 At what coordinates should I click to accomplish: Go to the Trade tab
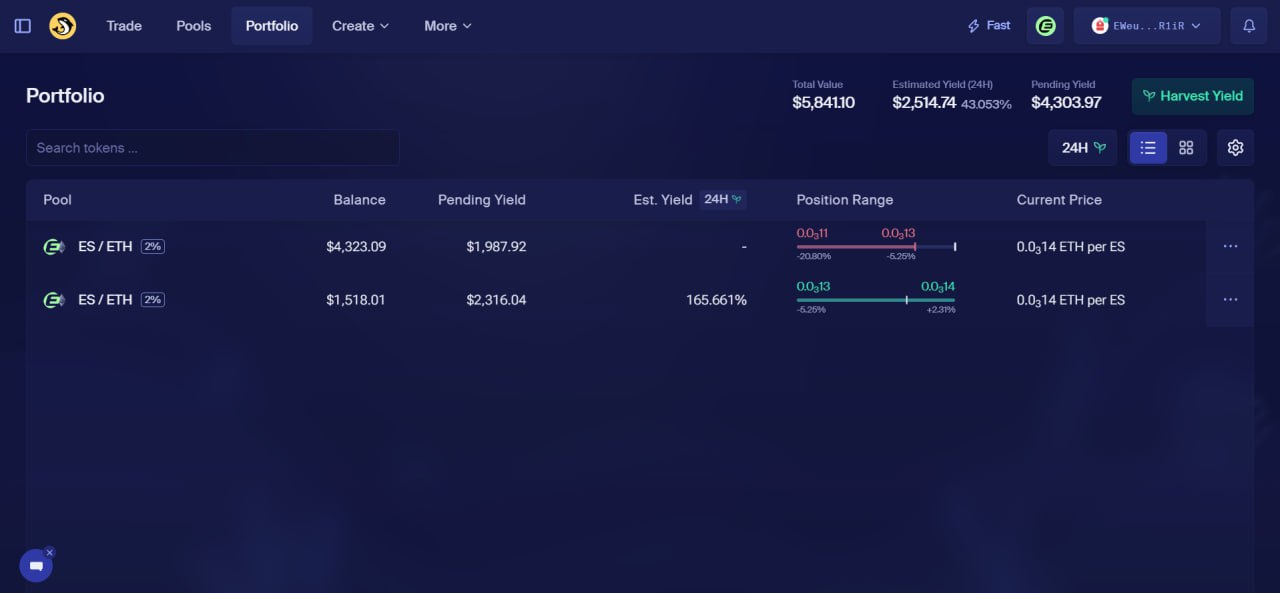[124, 26]
